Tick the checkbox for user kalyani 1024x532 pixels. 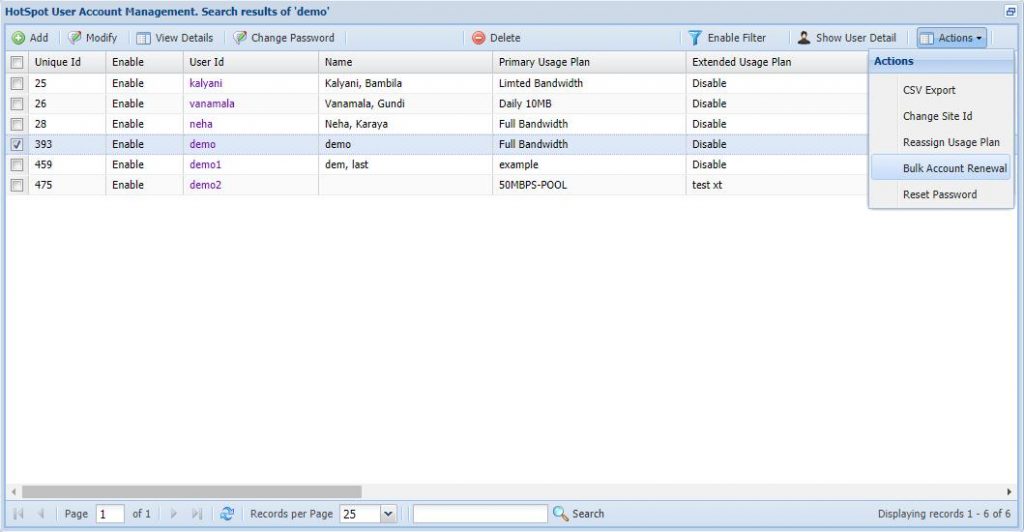point(16,83)
